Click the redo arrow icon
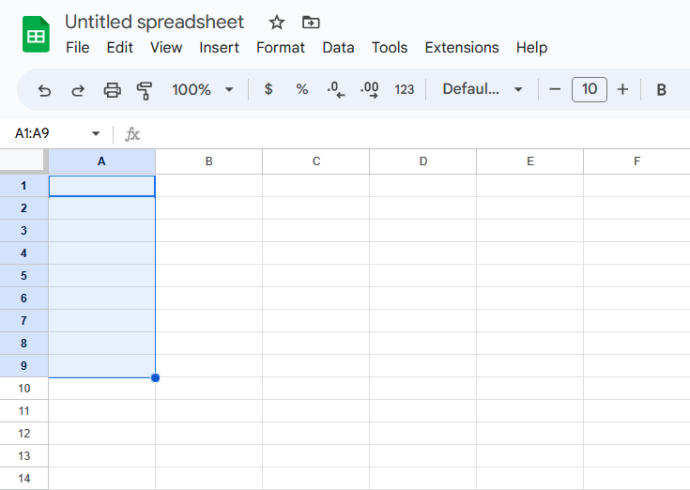Image resolution: width=690 pixels, height=490 pixels. 78,90
